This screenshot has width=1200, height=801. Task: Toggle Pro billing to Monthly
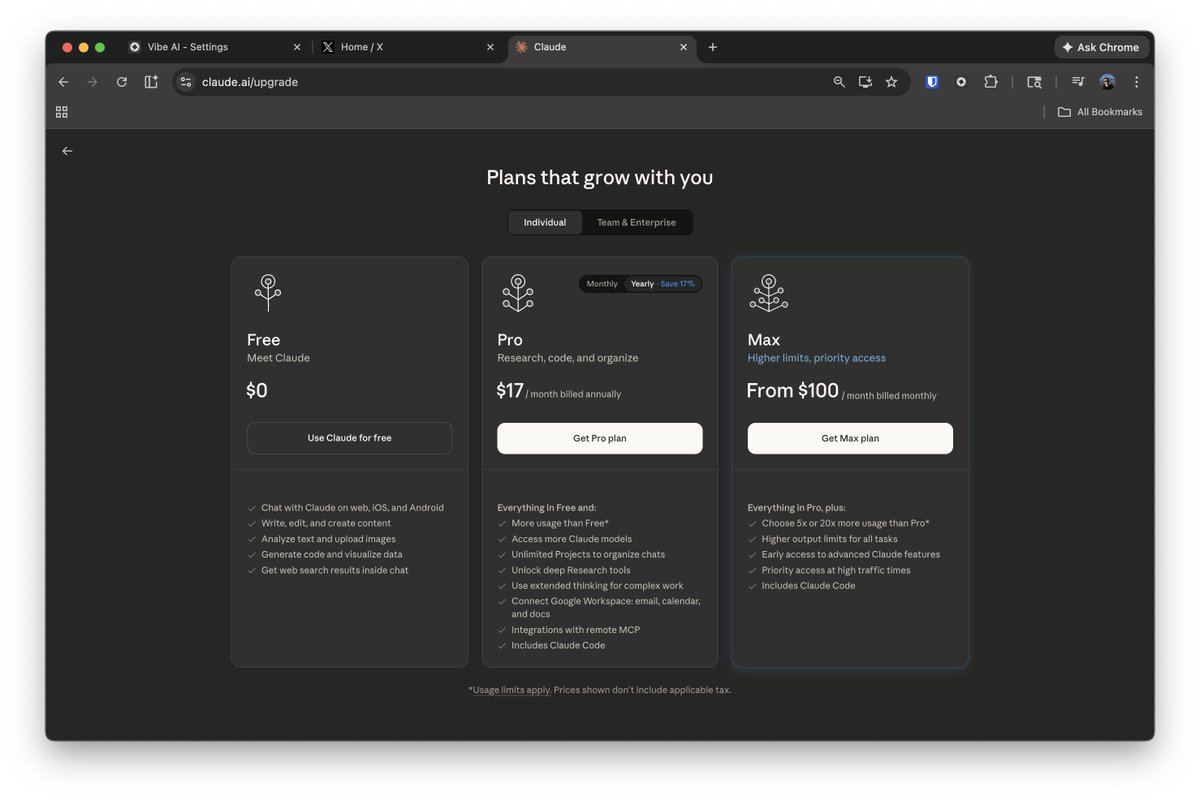(602, 284)
